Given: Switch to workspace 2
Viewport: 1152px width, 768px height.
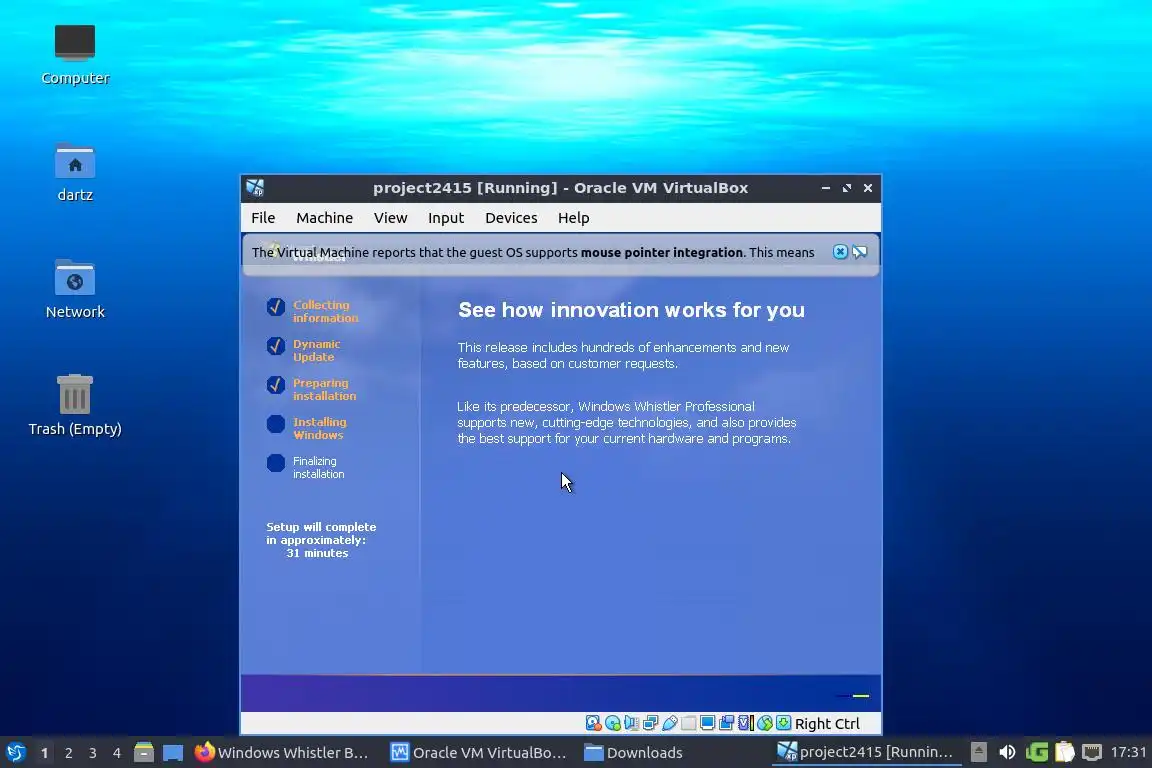Looking at the screenshot, I should click(x=68, y=753).
